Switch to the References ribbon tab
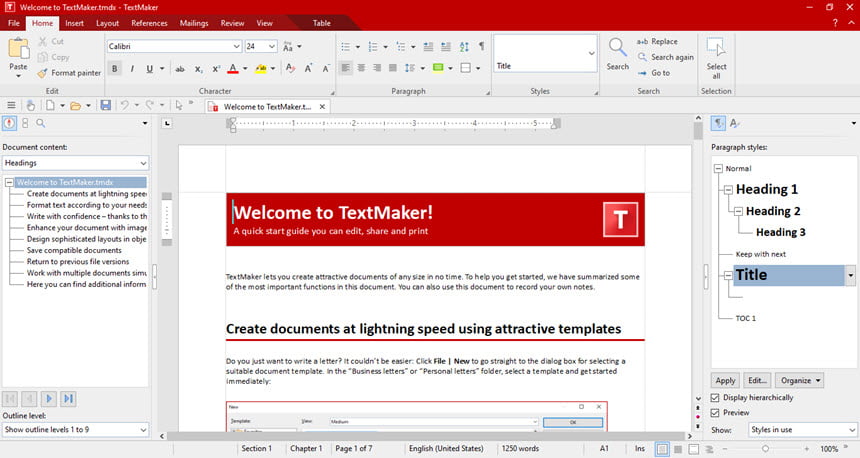 (x=149, y=23)
